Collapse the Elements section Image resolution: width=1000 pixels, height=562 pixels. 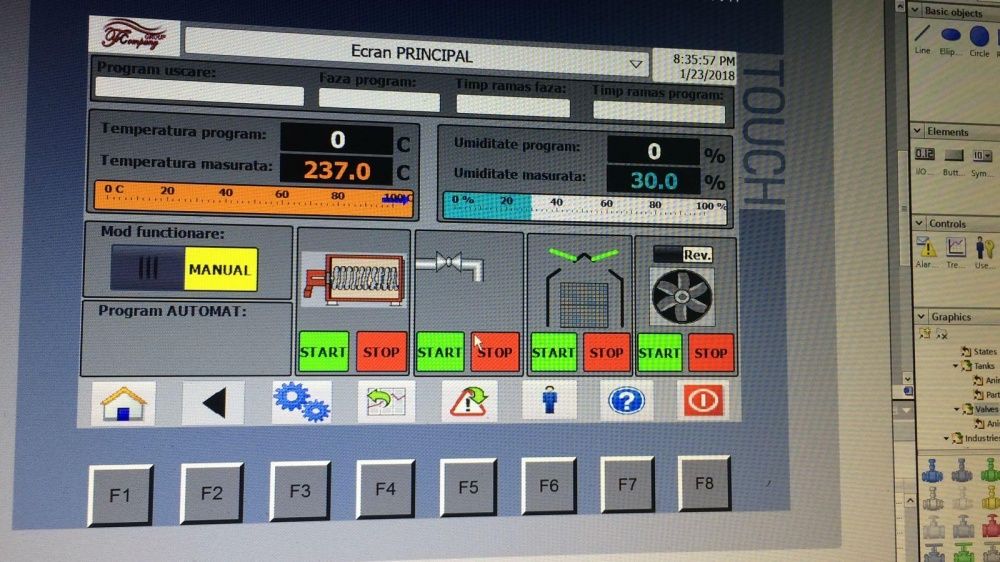[918, 131]
